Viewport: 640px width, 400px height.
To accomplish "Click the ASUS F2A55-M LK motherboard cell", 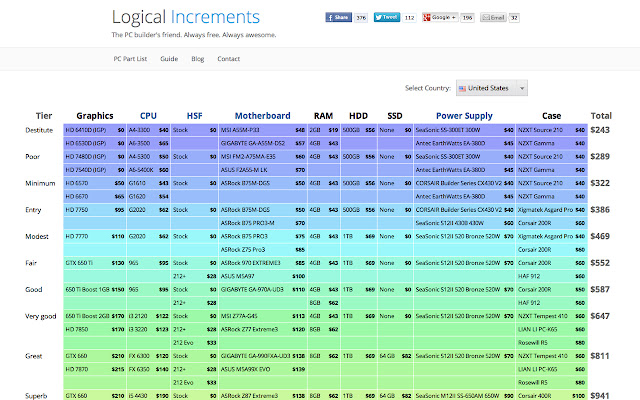I will (x=263, y=170).
